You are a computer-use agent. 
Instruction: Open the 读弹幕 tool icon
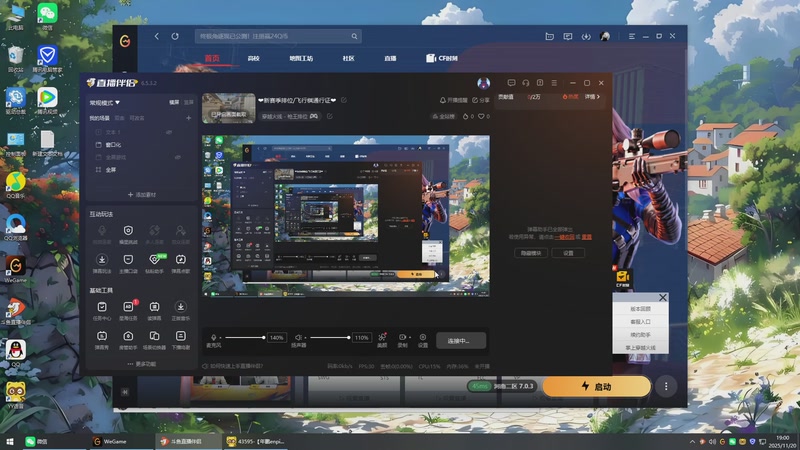point(154,307)
